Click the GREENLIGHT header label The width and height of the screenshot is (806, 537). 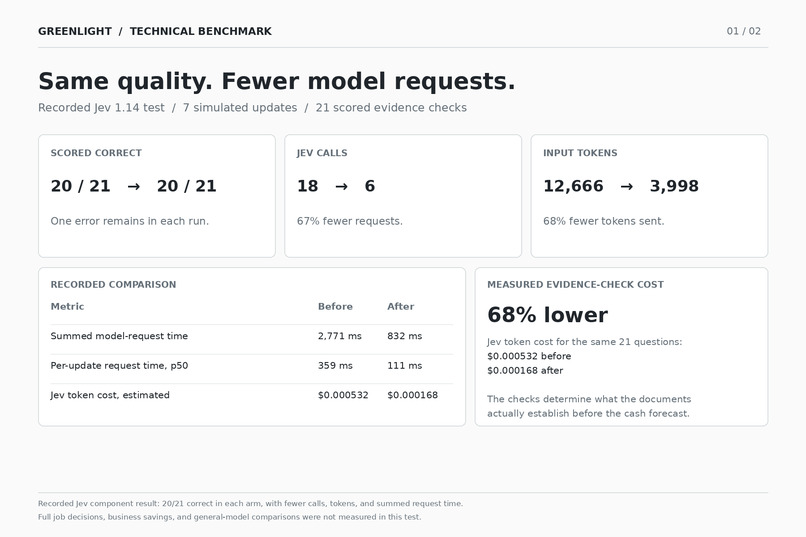[75, 31]
